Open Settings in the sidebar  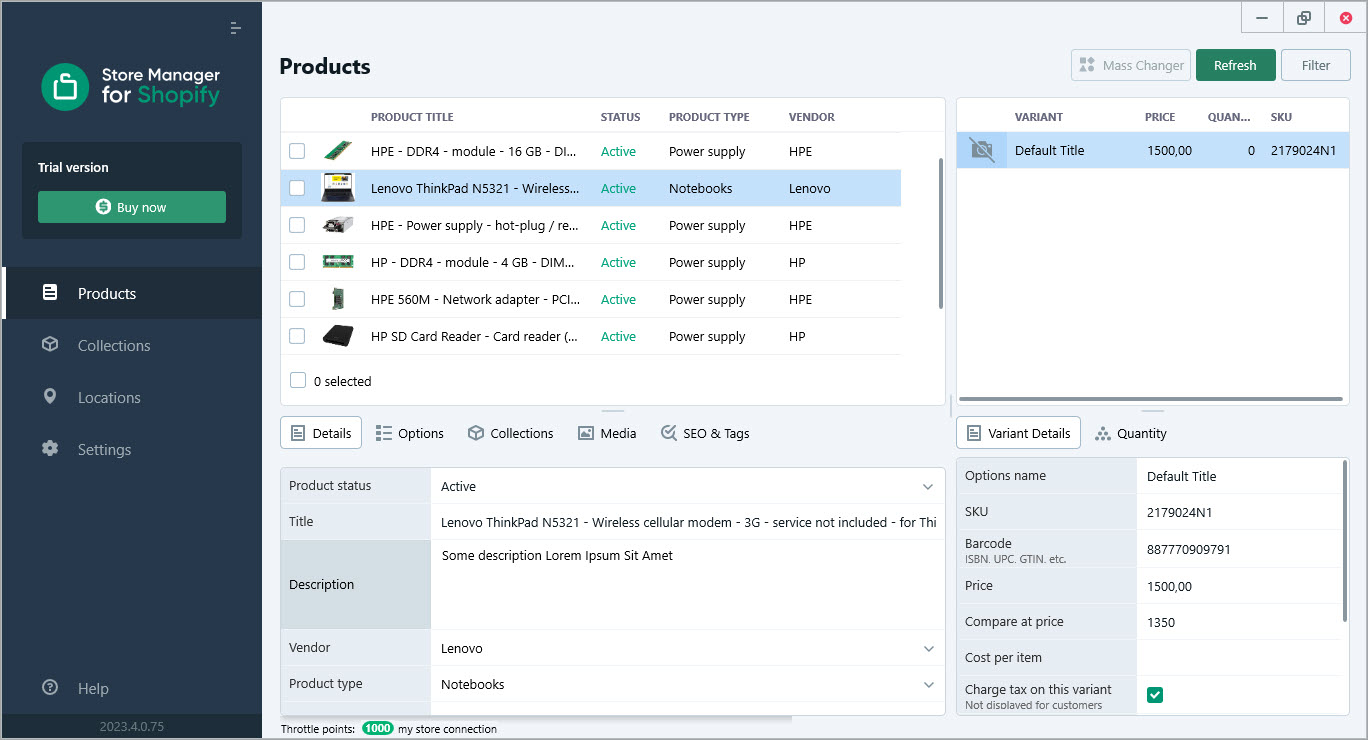click(132, 449)
